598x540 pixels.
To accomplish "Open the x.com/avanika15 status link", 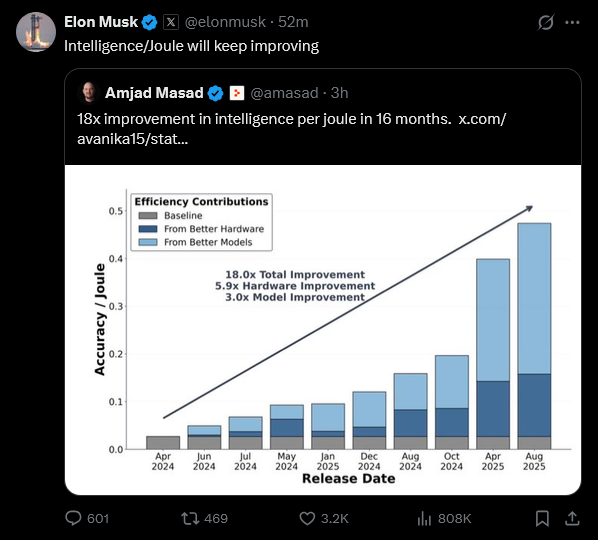I will pyautogui.click(x=291, y=129).
